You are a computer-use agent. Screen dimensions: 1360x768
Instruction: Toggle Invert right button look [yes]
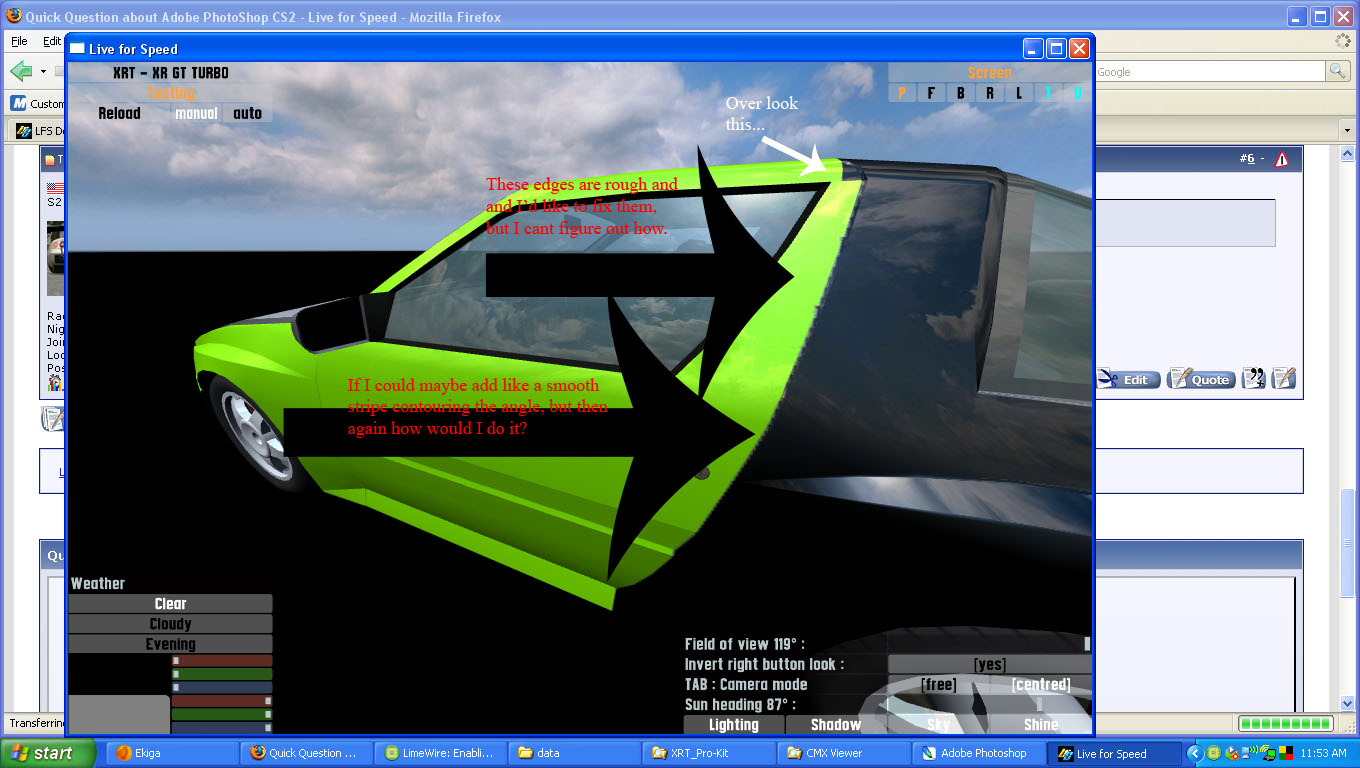[x=989, y=664]
